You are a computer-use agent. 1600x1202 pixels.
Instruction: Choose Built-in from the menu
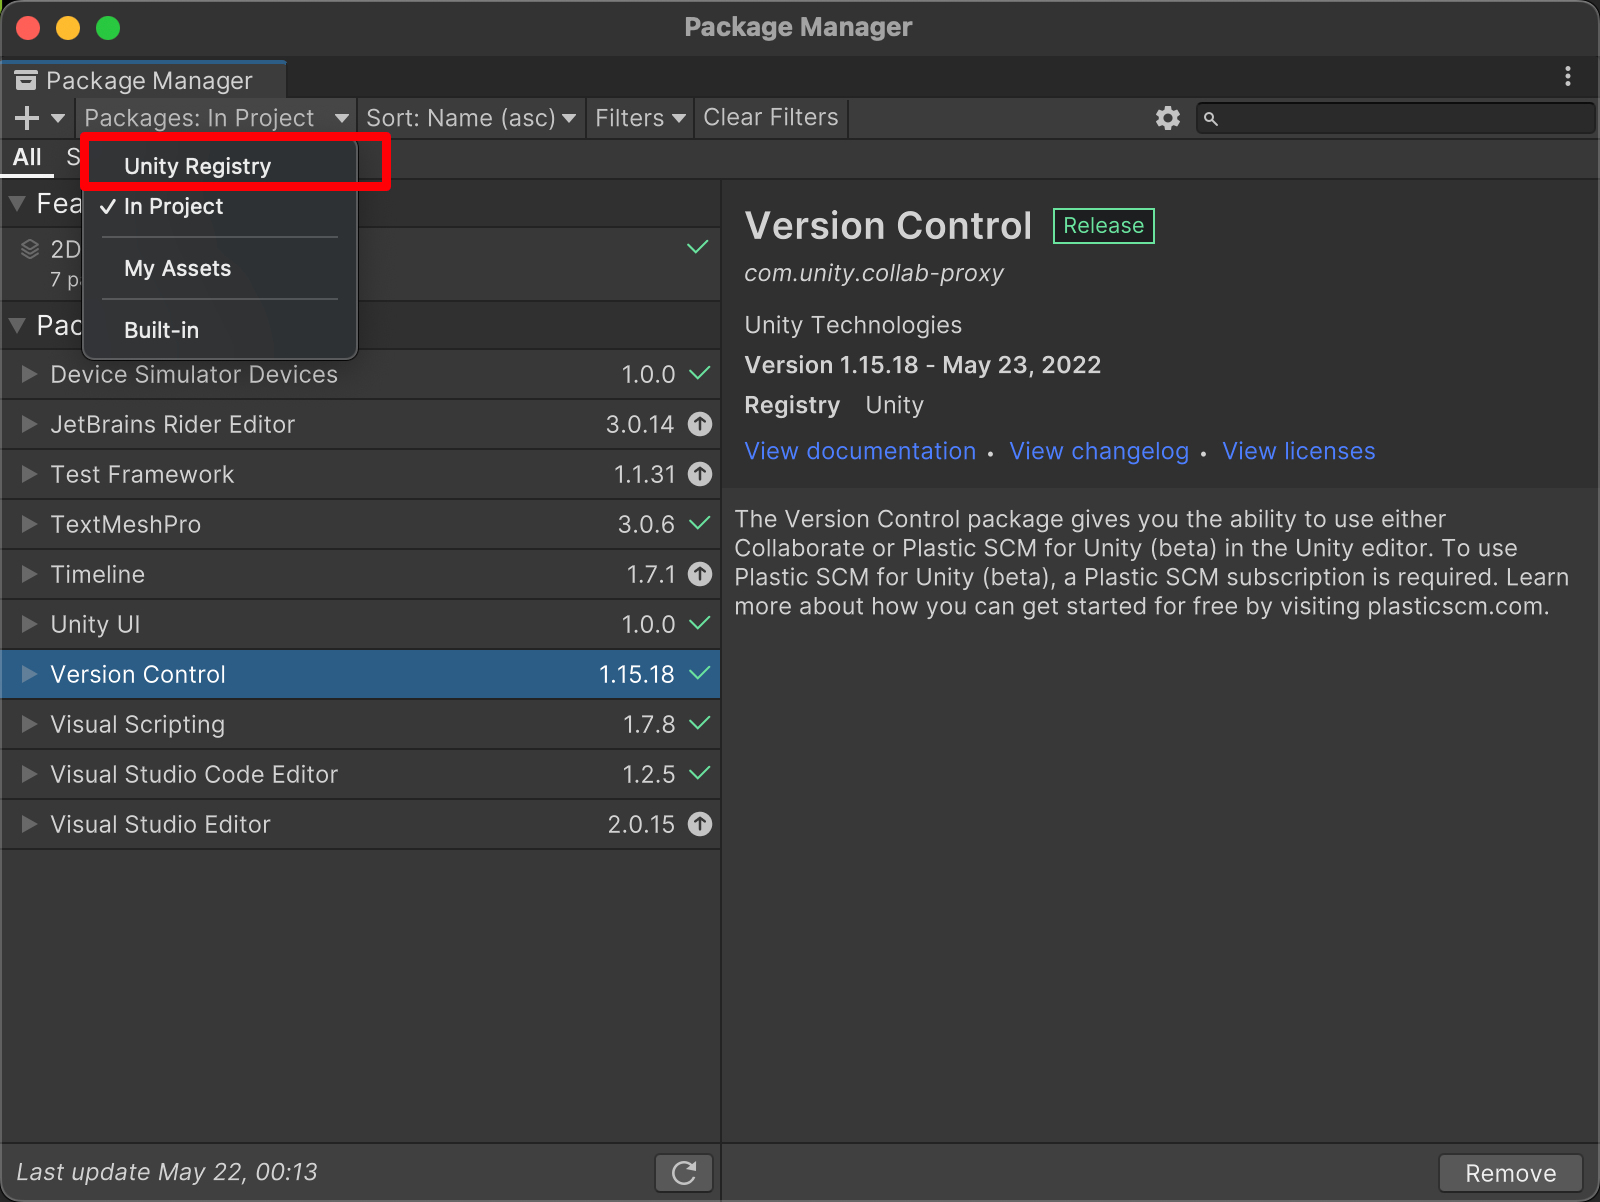(x=220, y=330)
